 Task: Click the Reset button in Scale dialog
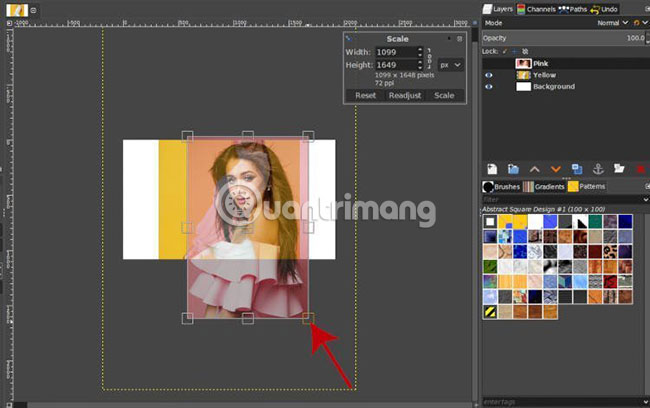(364, 95)
